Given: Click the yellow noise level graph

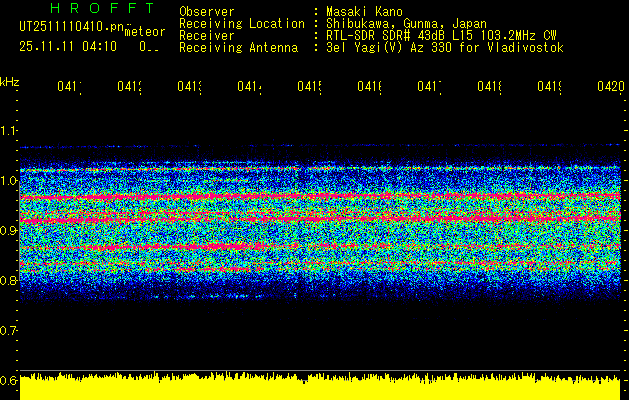Looking at the screenshot, I should (x=320, y=386).
